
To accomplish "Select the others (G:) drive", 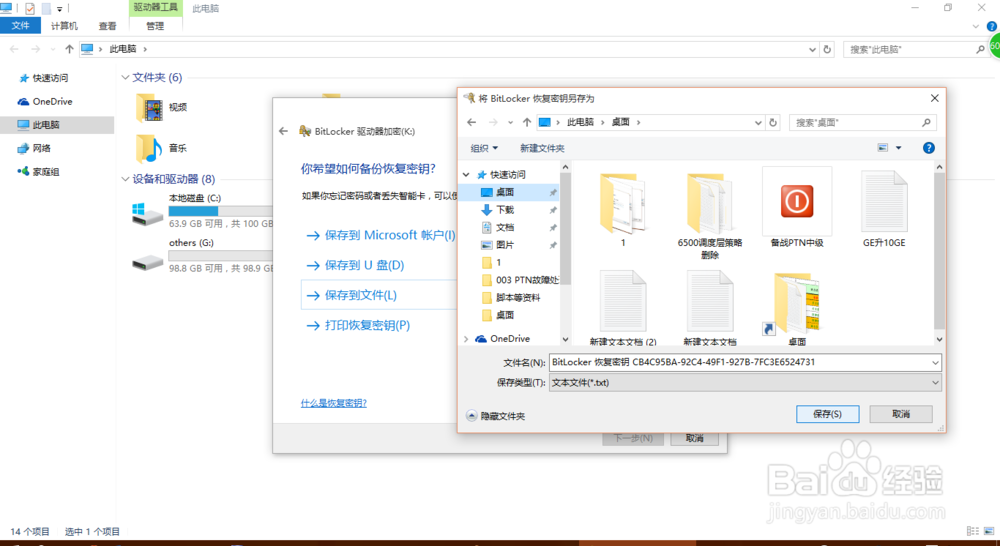I will [202, 255].
